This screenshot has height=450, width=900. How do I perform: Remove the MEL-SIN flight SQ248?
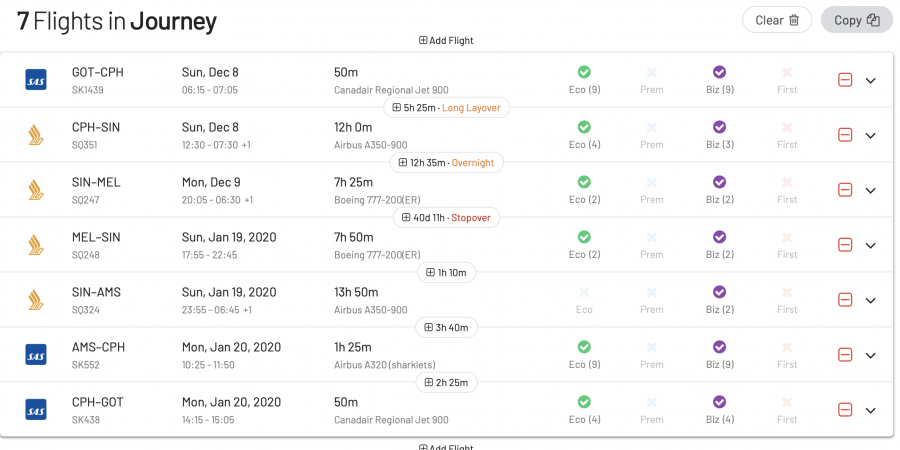pyautogui.click(x=845, y=245)
